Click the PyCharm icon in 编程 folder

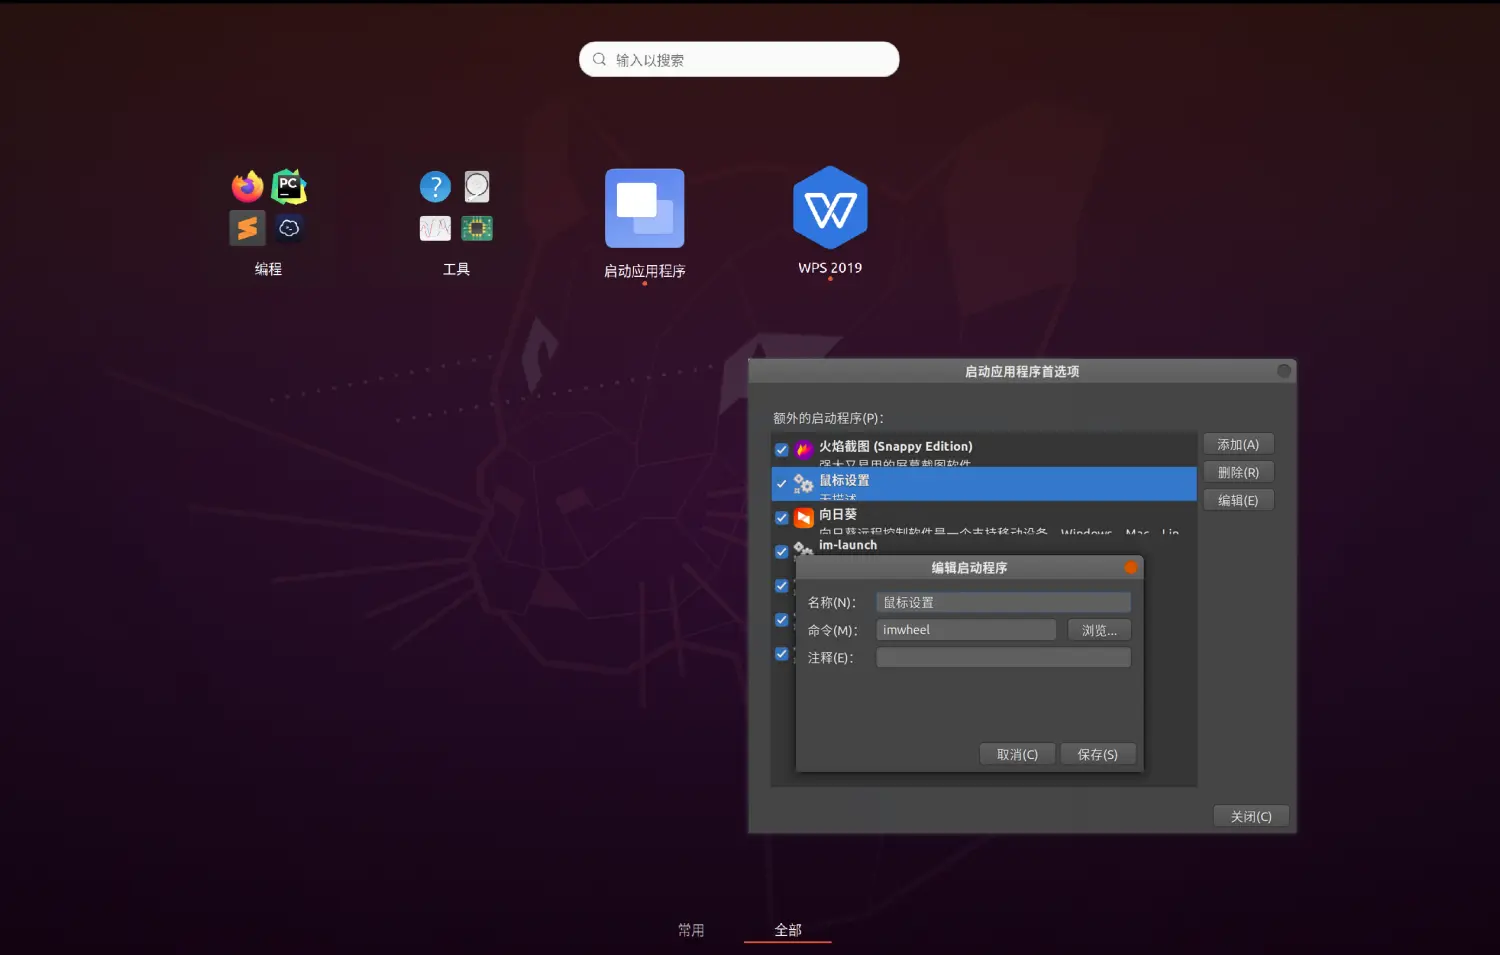(x=289, y=186)
